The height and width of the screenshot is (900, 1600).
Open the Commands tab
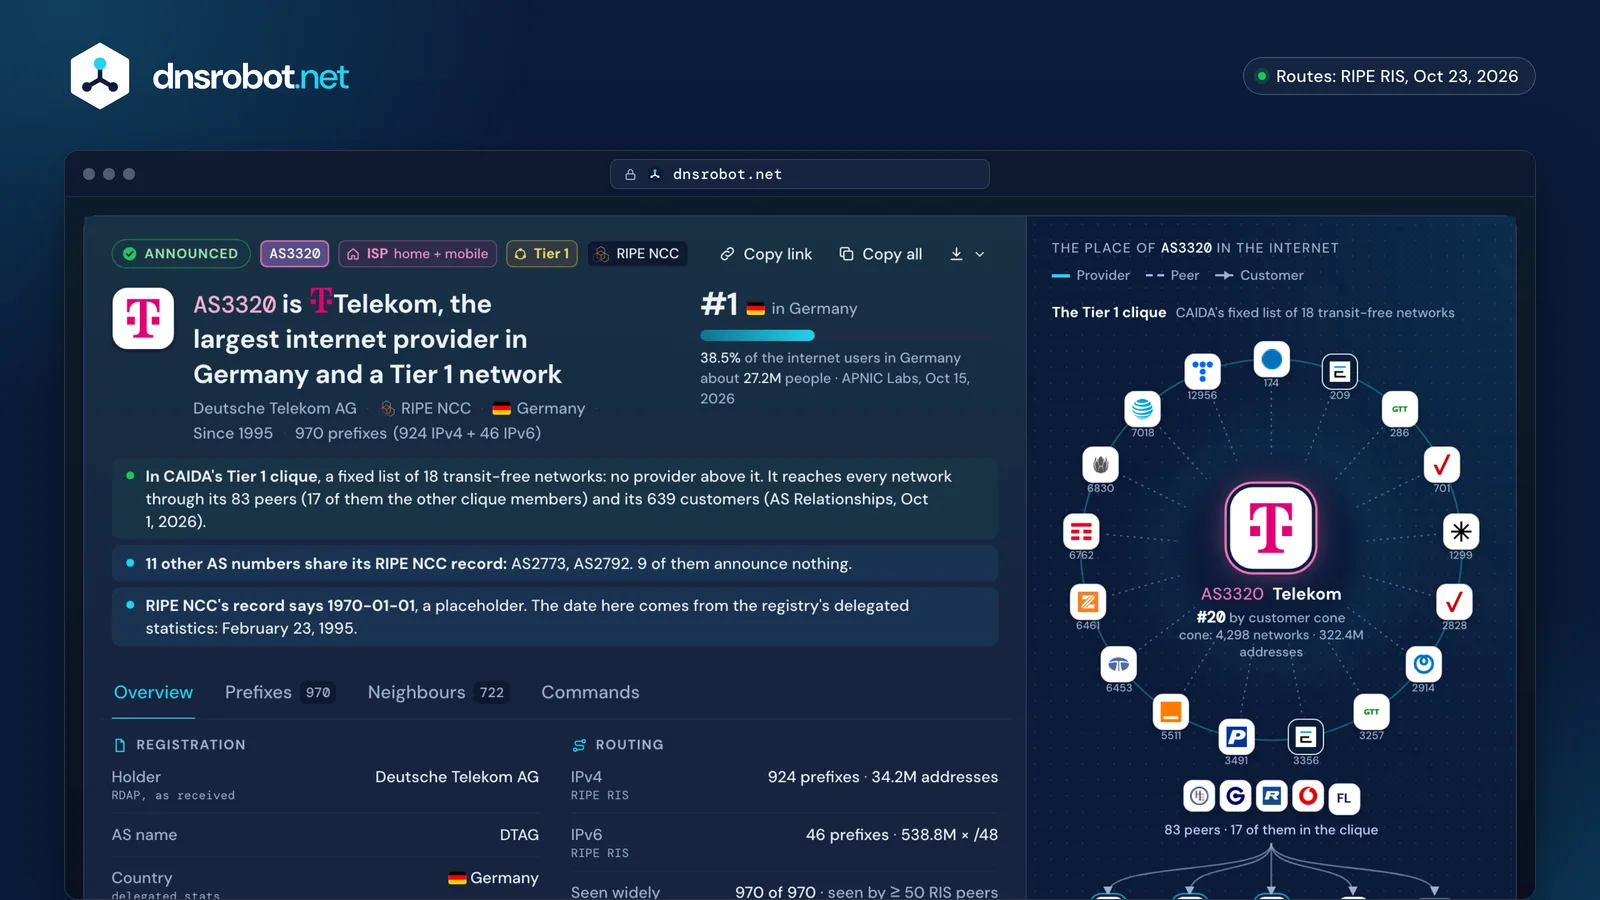click(590, 692)
